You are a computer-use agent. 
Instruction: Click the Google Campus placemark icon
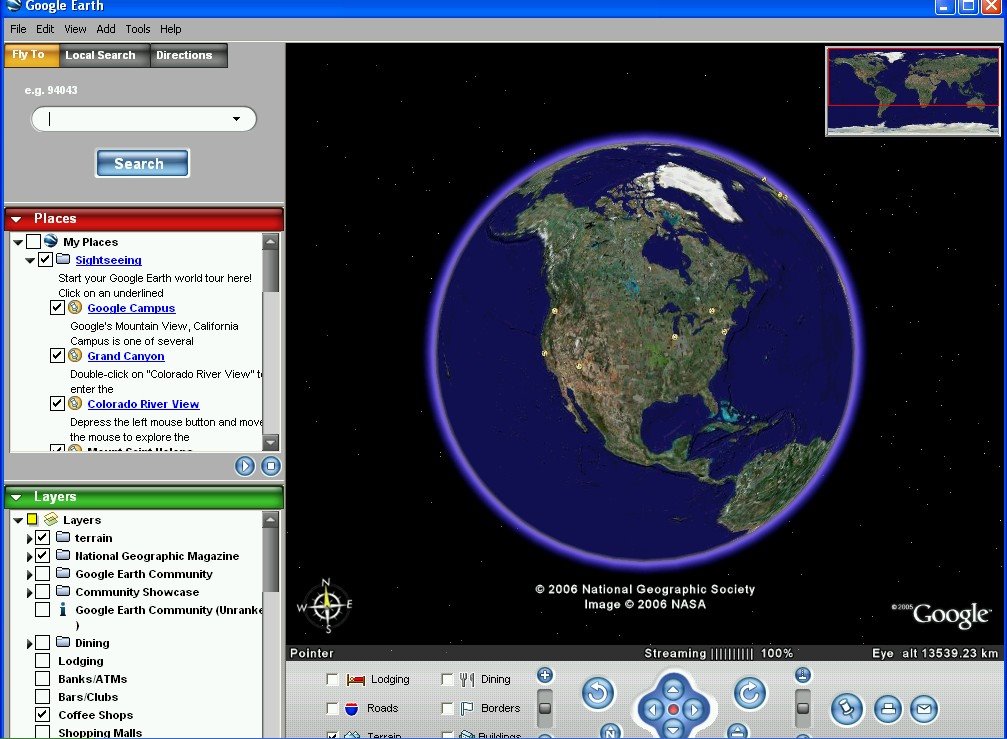tap(75, 308)
